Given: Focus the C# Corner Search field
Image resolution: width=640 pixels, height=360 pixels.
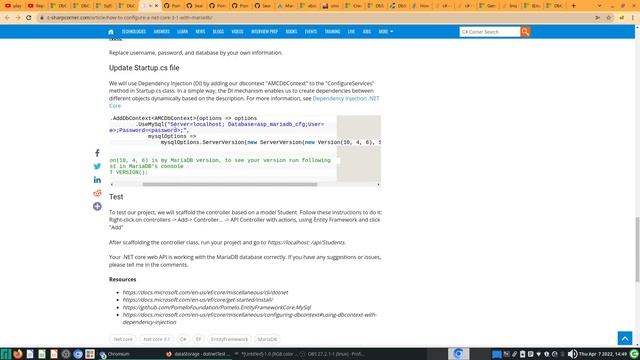Looking at the screenshot, I should (x=490, y=32).
